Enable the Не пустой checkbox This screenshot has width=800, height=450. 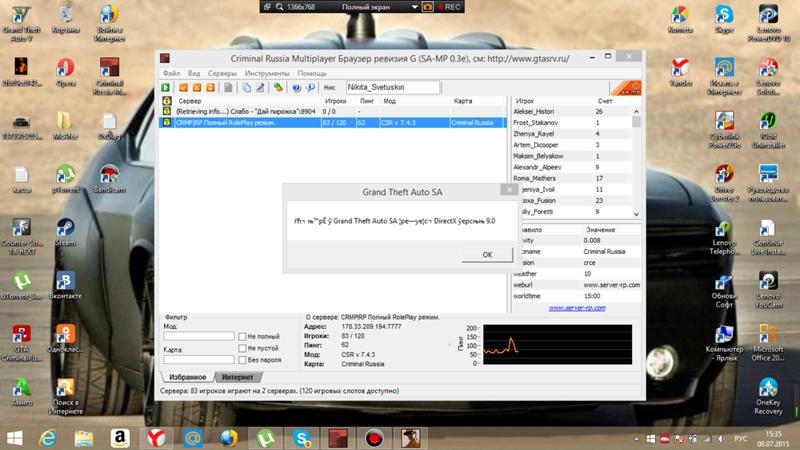pos(242,348)
